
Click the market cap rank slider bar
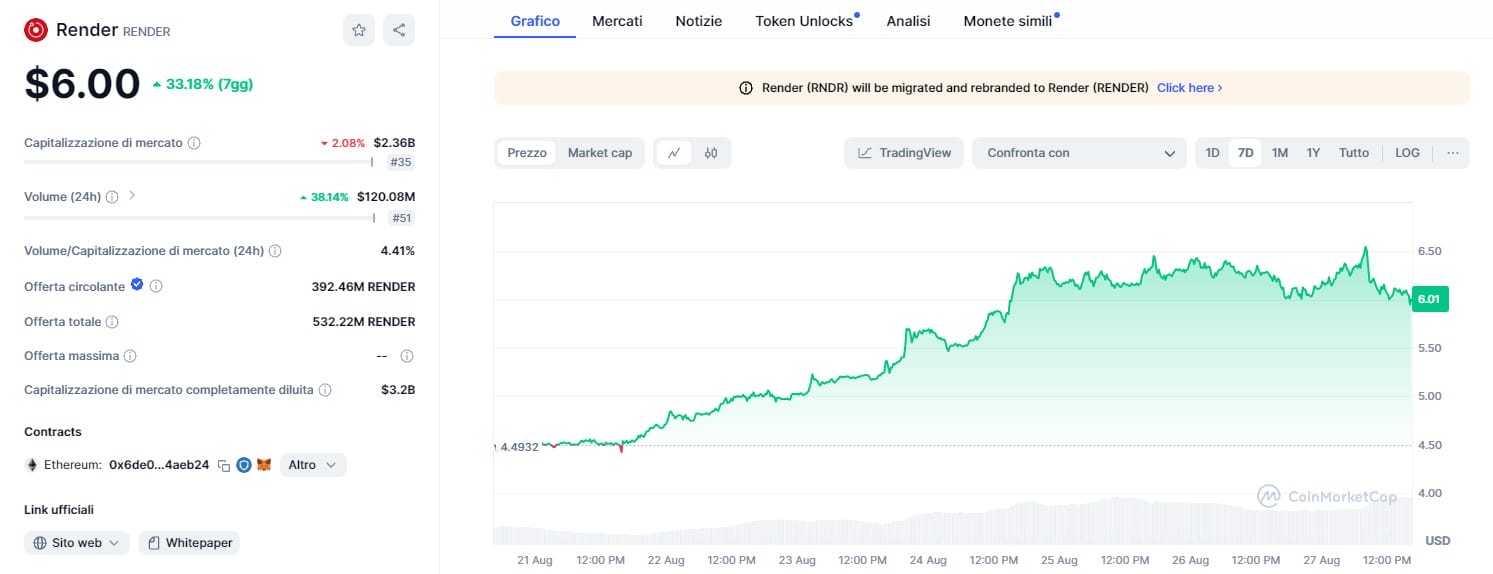click(198, 161)
